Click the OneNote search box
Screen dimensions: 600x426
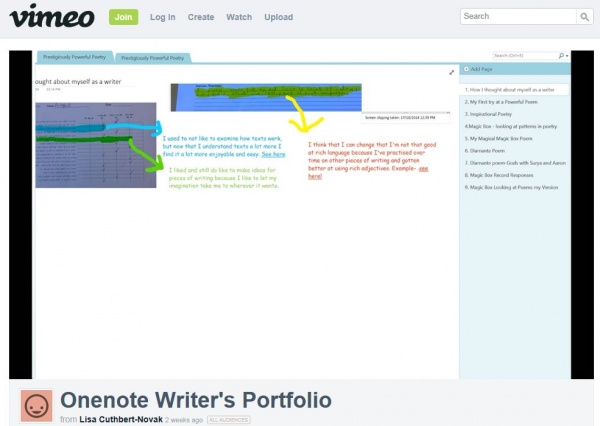point(525,55)
